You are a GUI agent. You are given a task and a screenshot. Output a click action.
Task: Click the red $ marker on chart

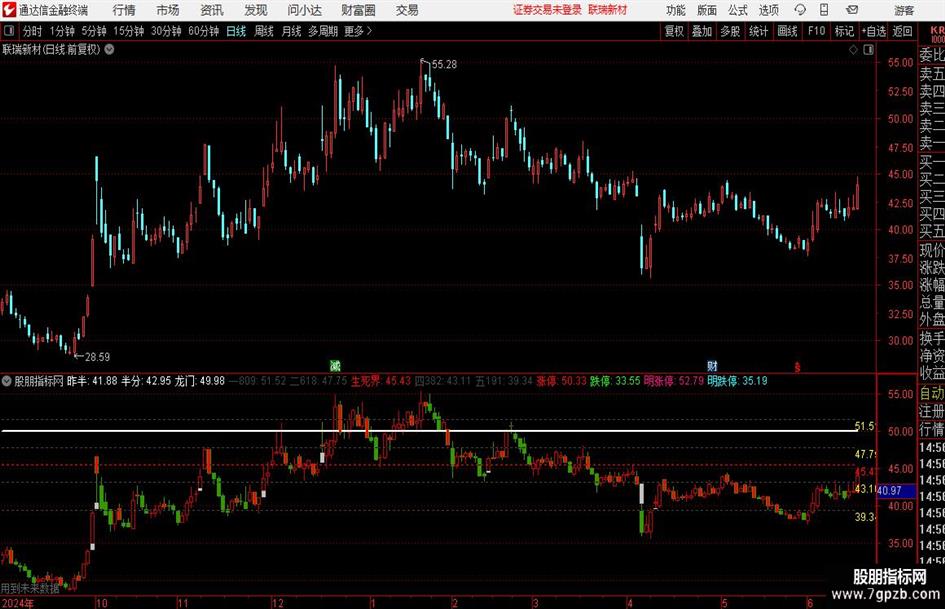coord(797,367)
